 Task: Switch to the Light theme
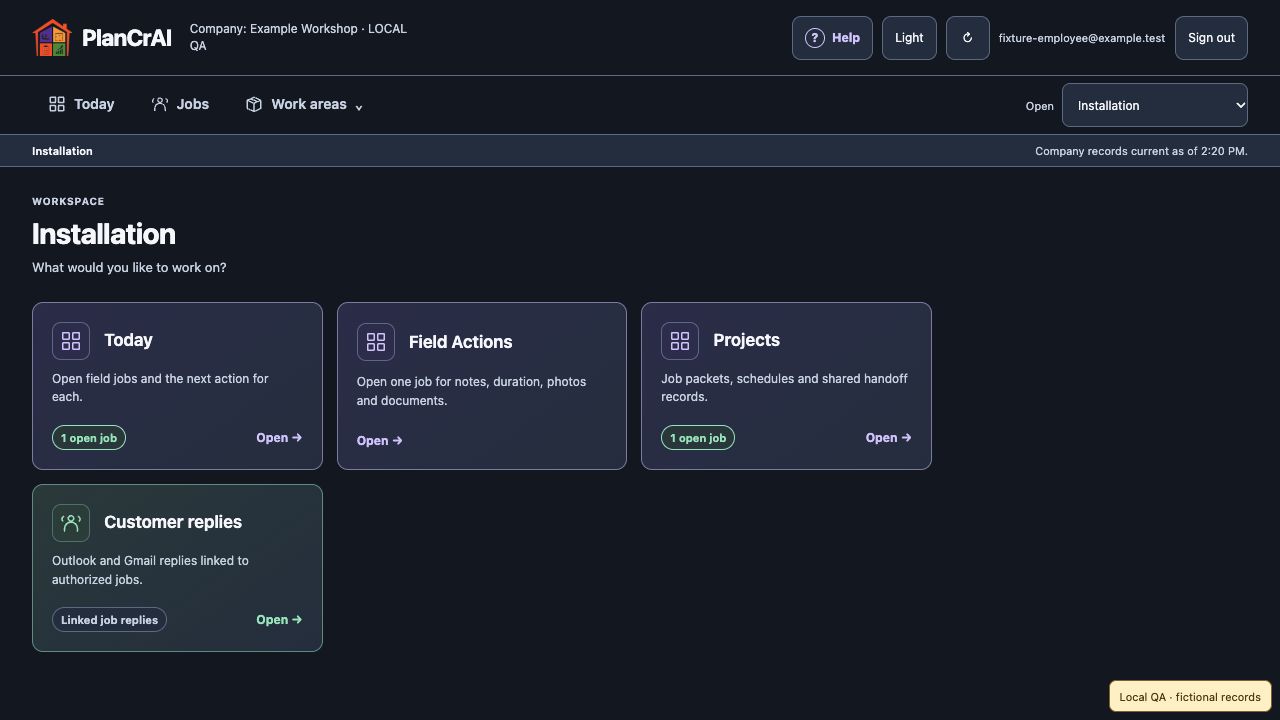pos(909,38)
